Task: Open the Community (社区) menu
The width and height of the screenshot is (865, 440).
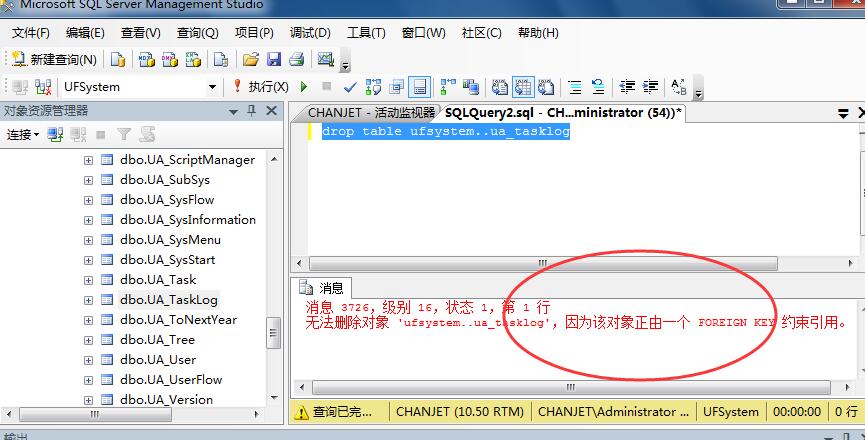Action: click(482, 33)
